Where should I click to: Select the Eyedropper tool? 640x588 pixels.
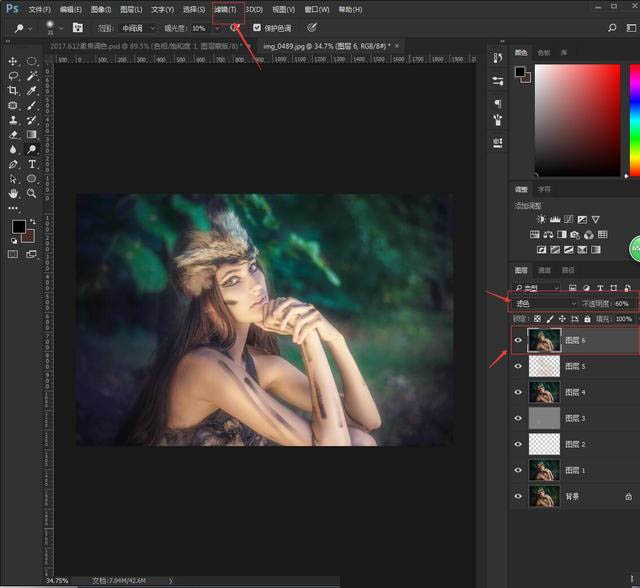pyautogui.click(x=32, y=91)
